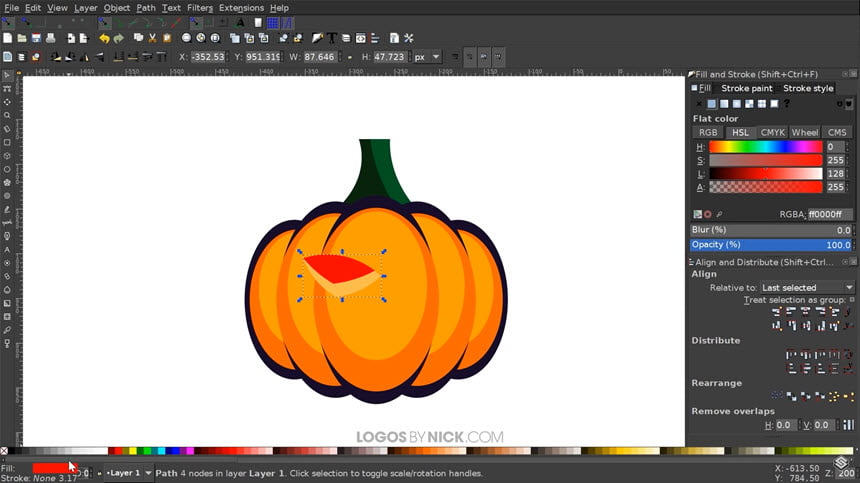Choose Unset paint question mark option
Screen dimensions: 860x483
[787, 104]
